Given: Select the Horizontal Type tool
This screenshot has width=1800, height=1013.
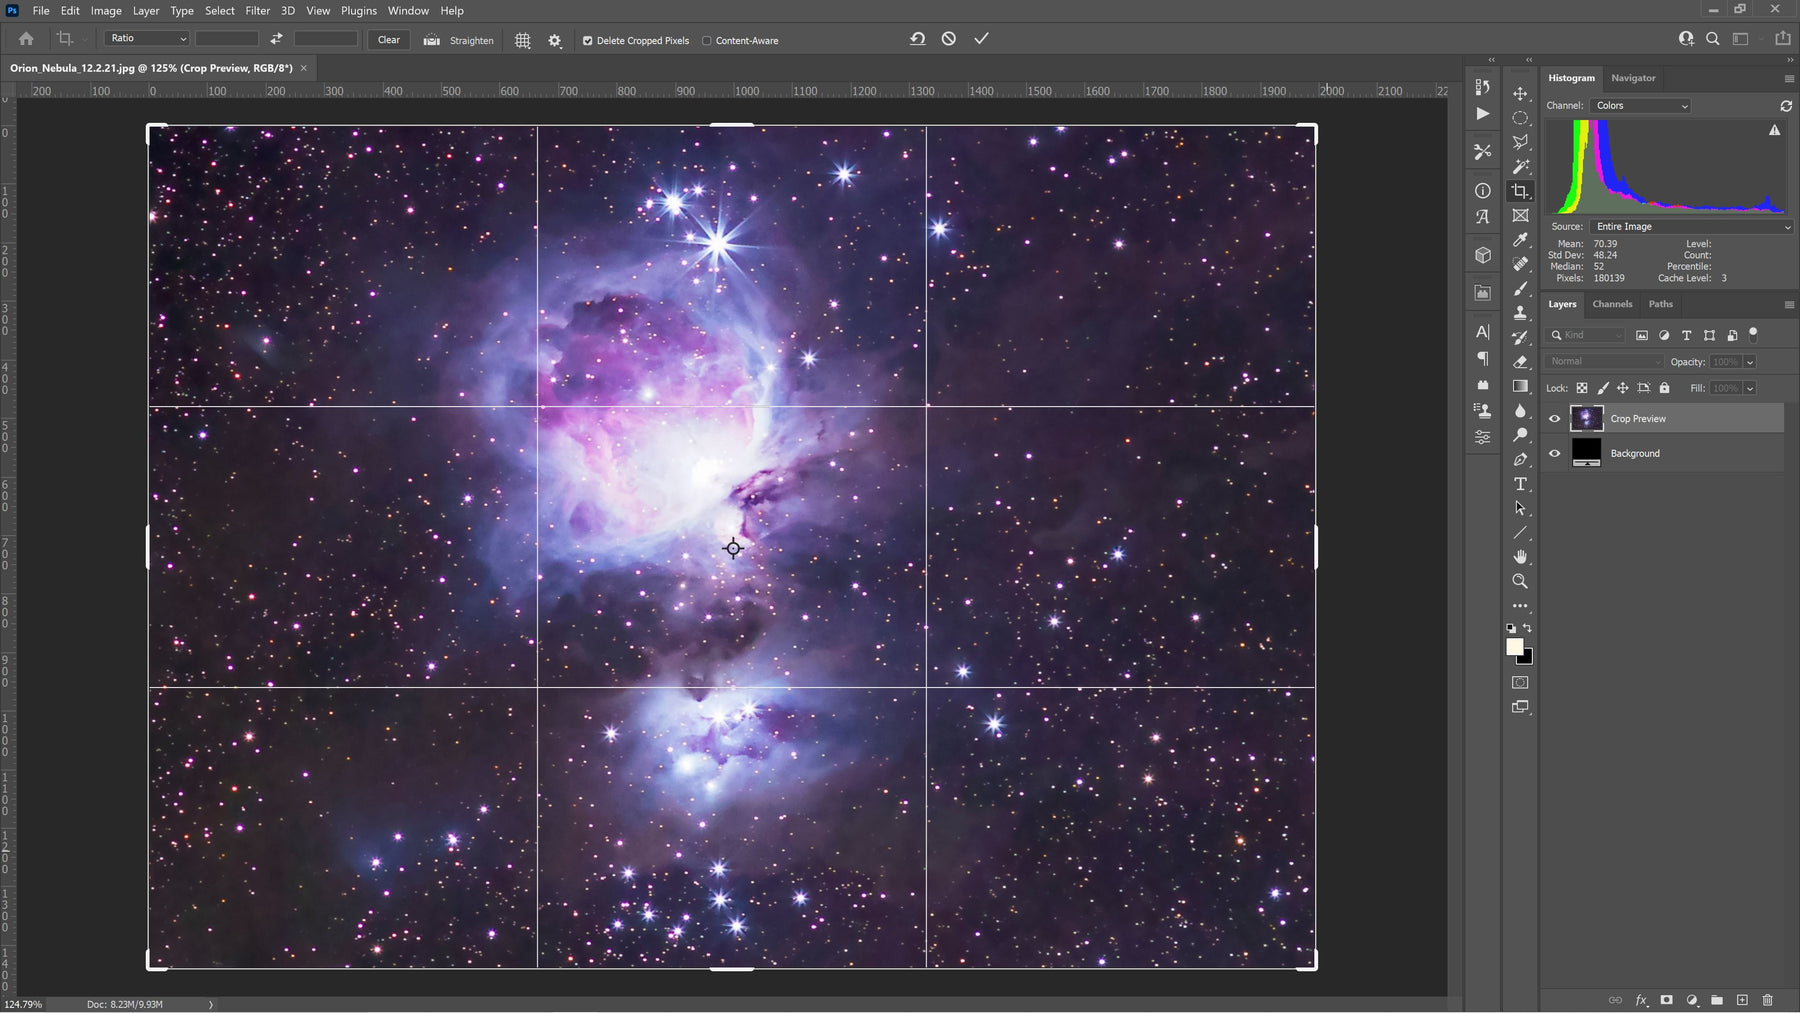Looking at the screenshot, I should pos(1521,484).
